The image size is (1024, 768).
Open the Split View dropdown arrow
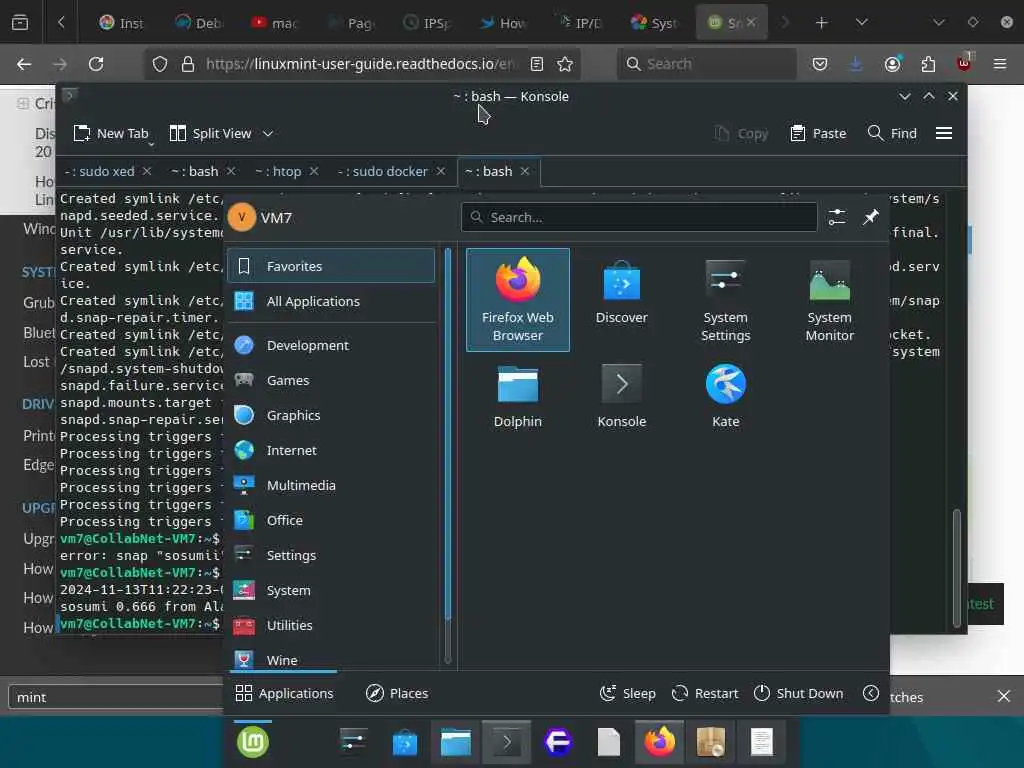pyautogui.click(x=268, y=133)
